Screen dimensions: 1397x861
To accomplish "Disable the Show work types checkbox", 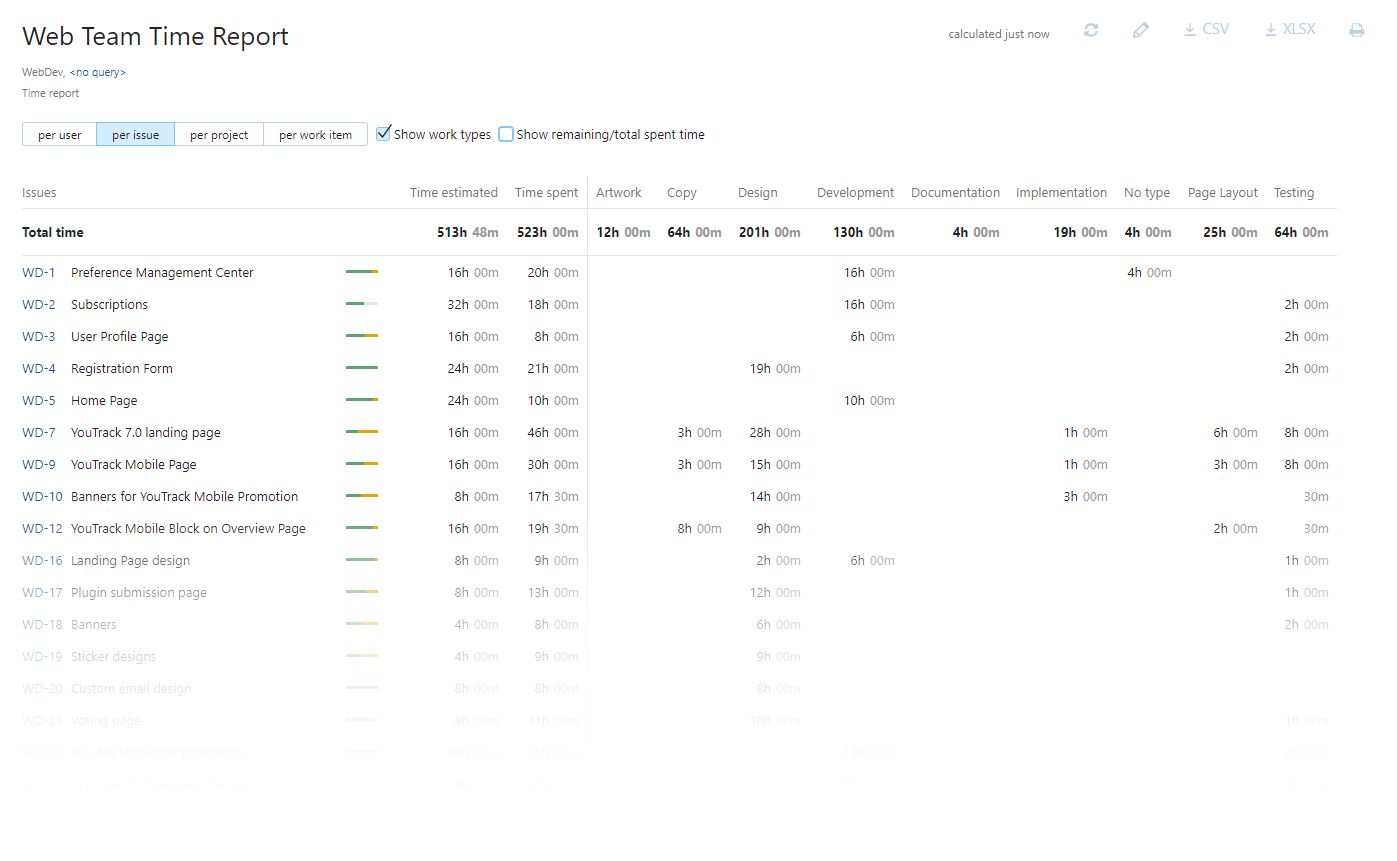I will [x=384, y=132].
